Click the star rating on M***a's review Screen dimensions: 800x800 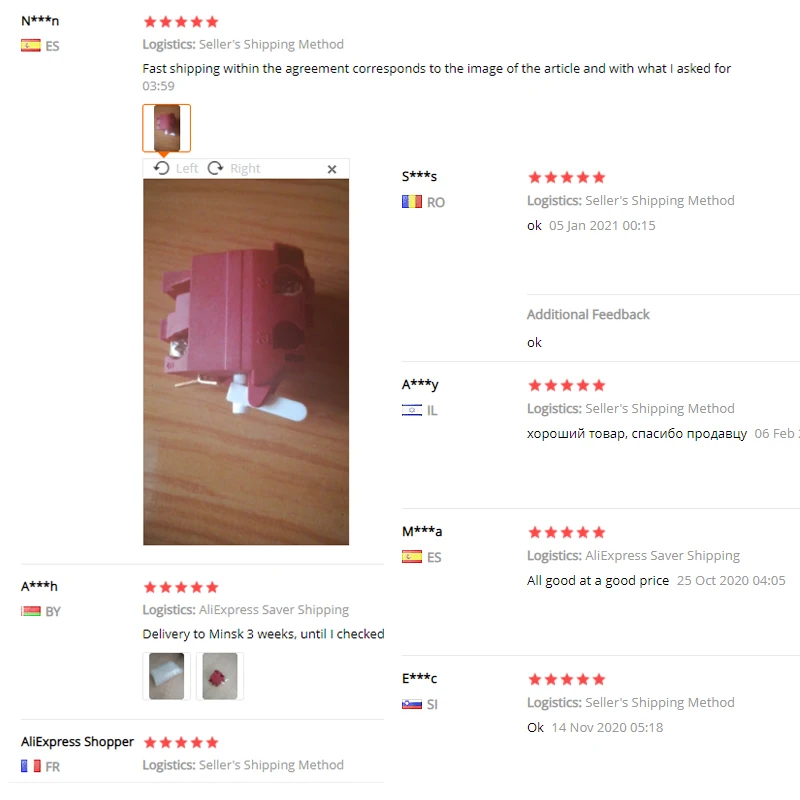coord(566,533)
